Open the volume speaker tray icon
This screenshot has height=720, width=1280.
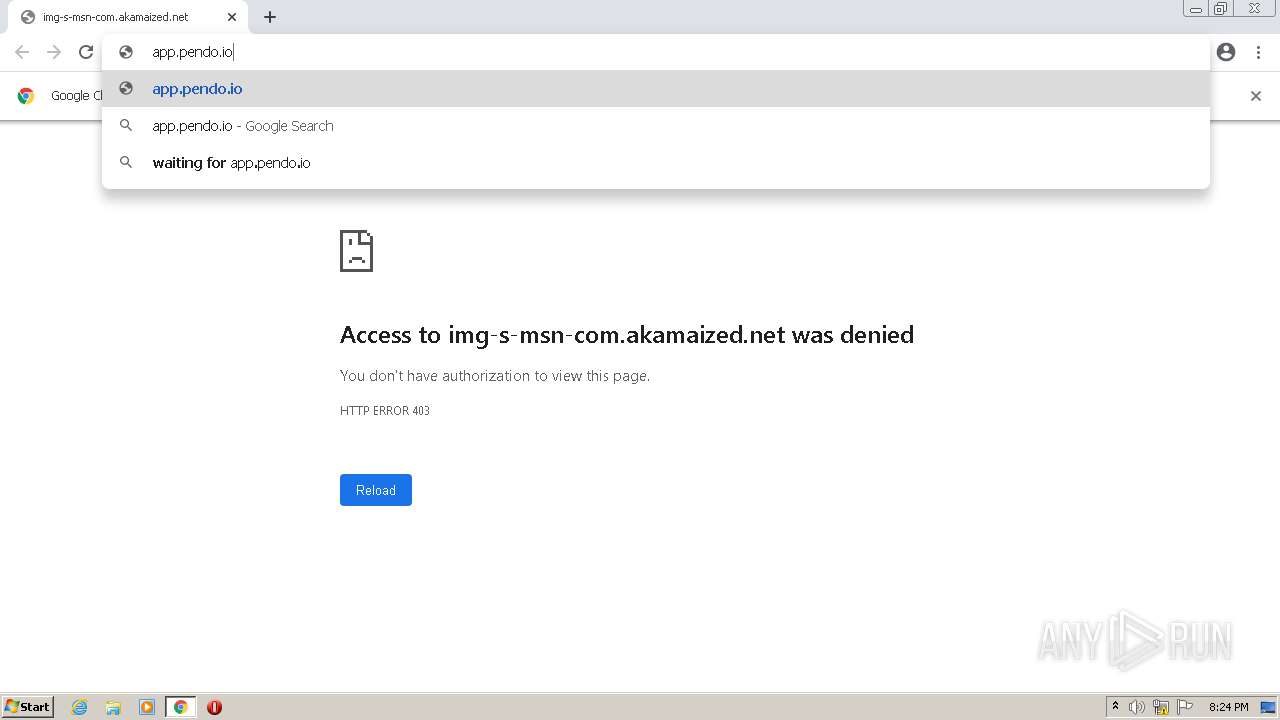[1137, 707]
